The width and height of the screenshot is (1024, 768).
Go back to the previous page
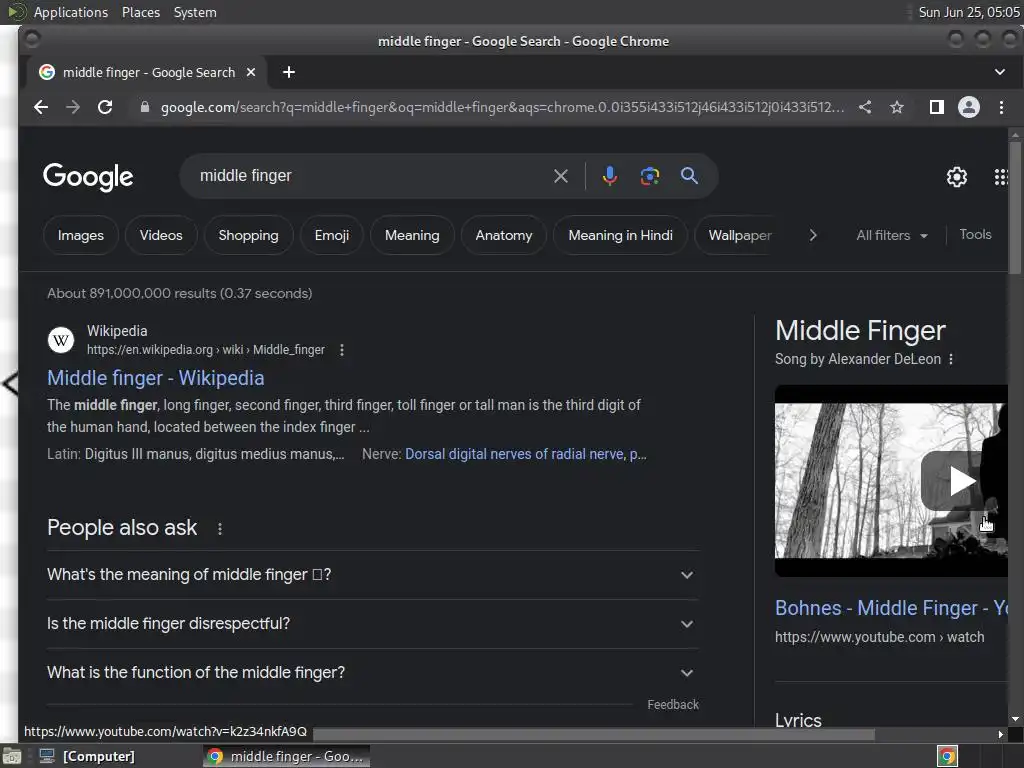click(41, 107)
